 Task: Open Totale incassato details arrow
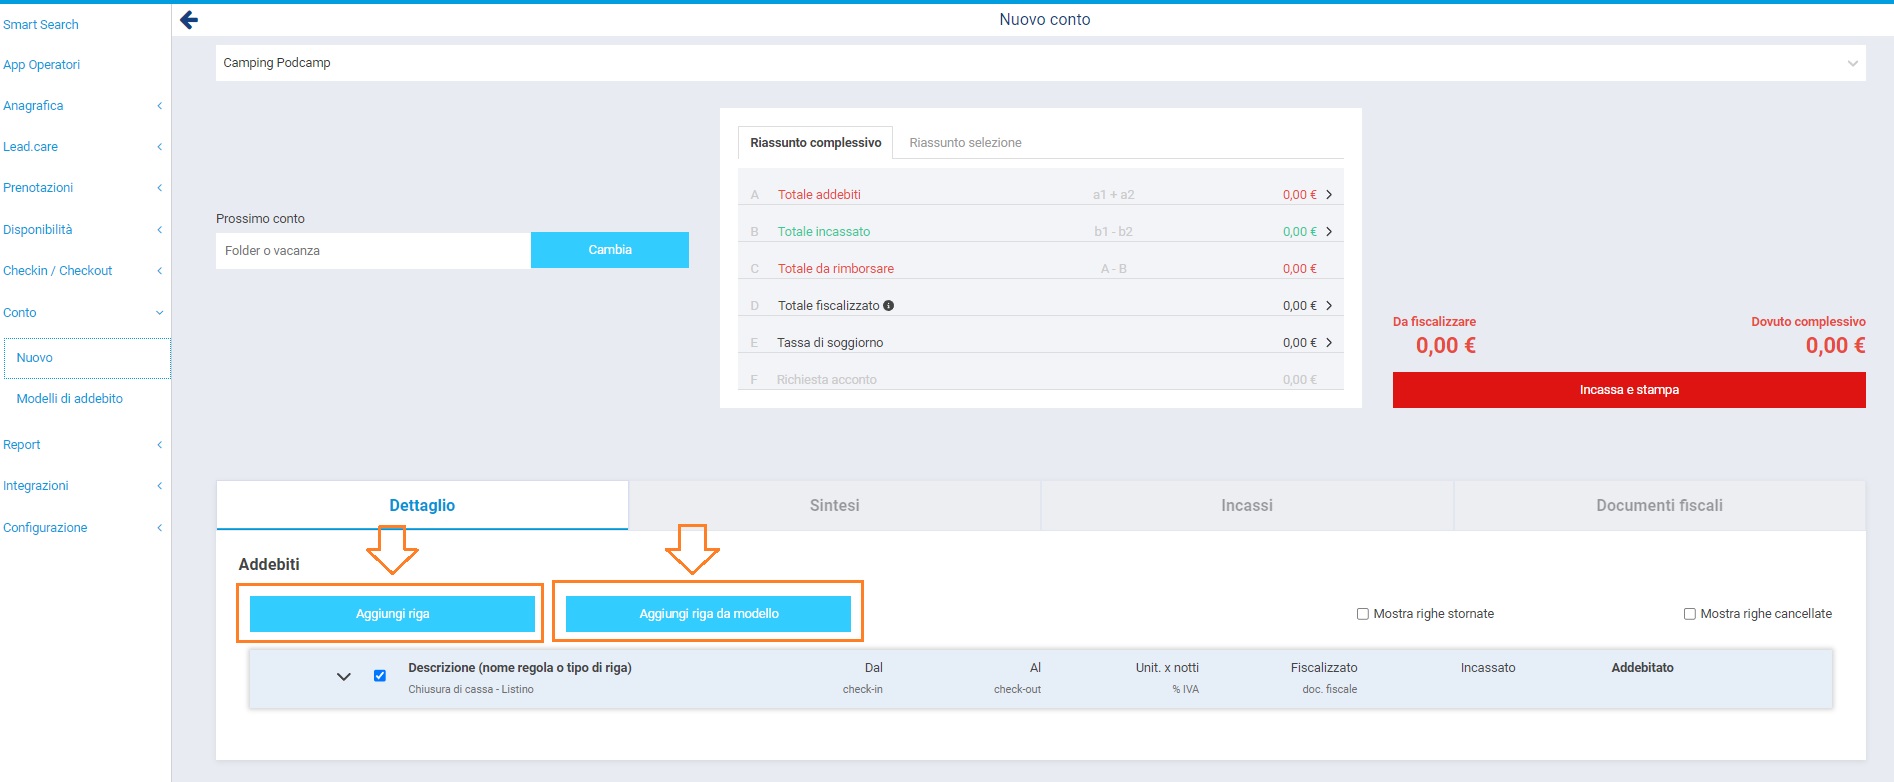(x=1329, y=232)
